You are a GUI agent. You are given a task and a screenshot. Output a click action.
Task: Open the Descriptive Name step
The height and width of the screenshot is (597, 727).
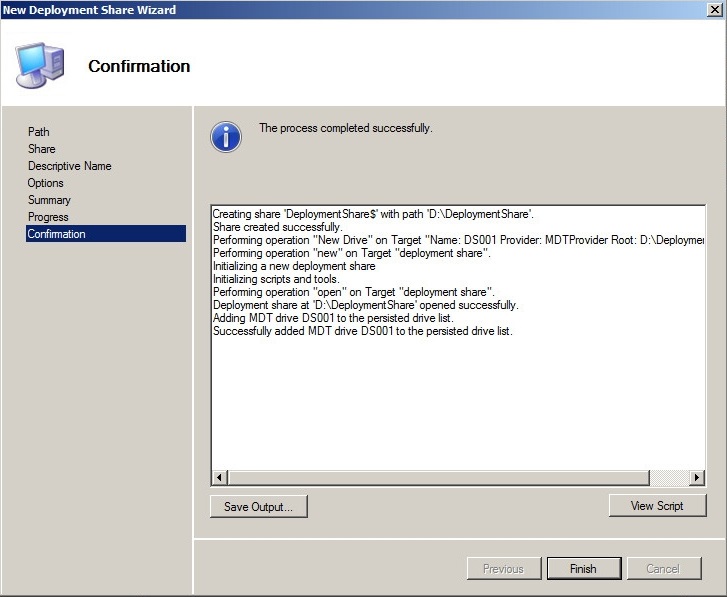click(x=70, y=166)
